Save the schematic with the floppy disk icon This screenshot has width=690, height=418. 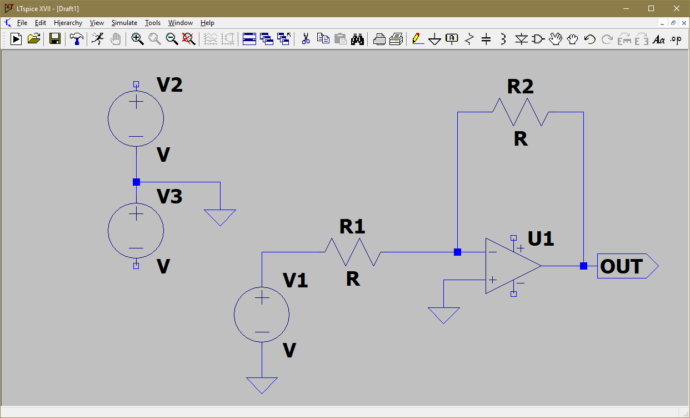coord(55,39)
